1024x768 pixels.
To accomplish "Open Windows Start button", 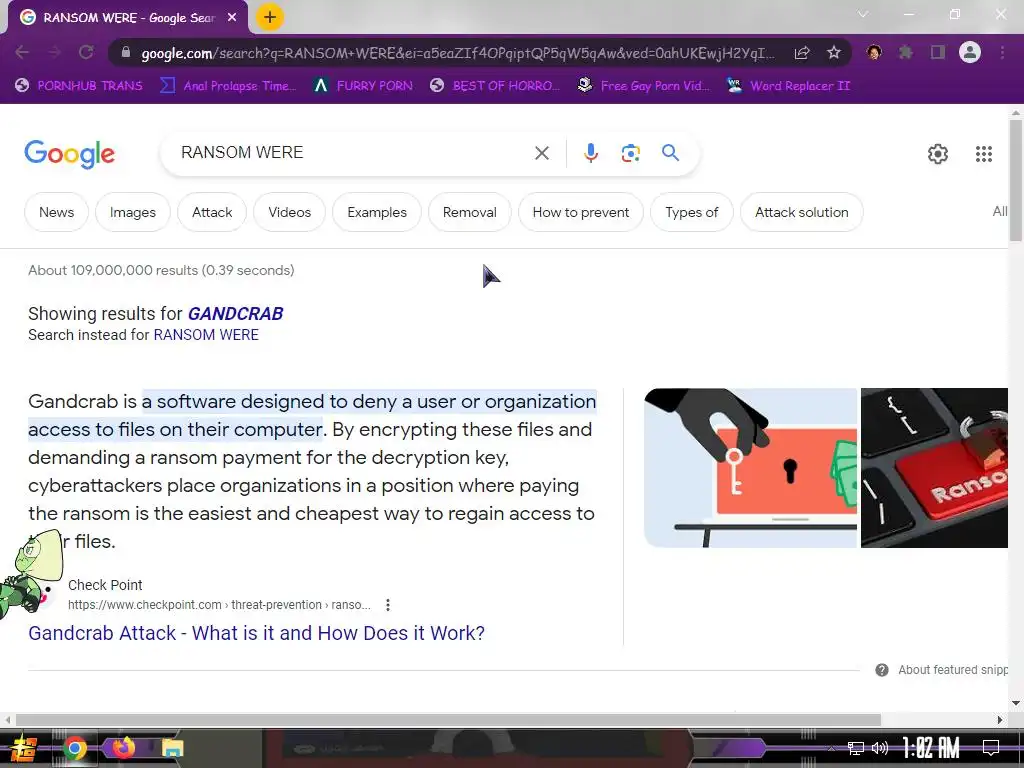I will (23, 748).
